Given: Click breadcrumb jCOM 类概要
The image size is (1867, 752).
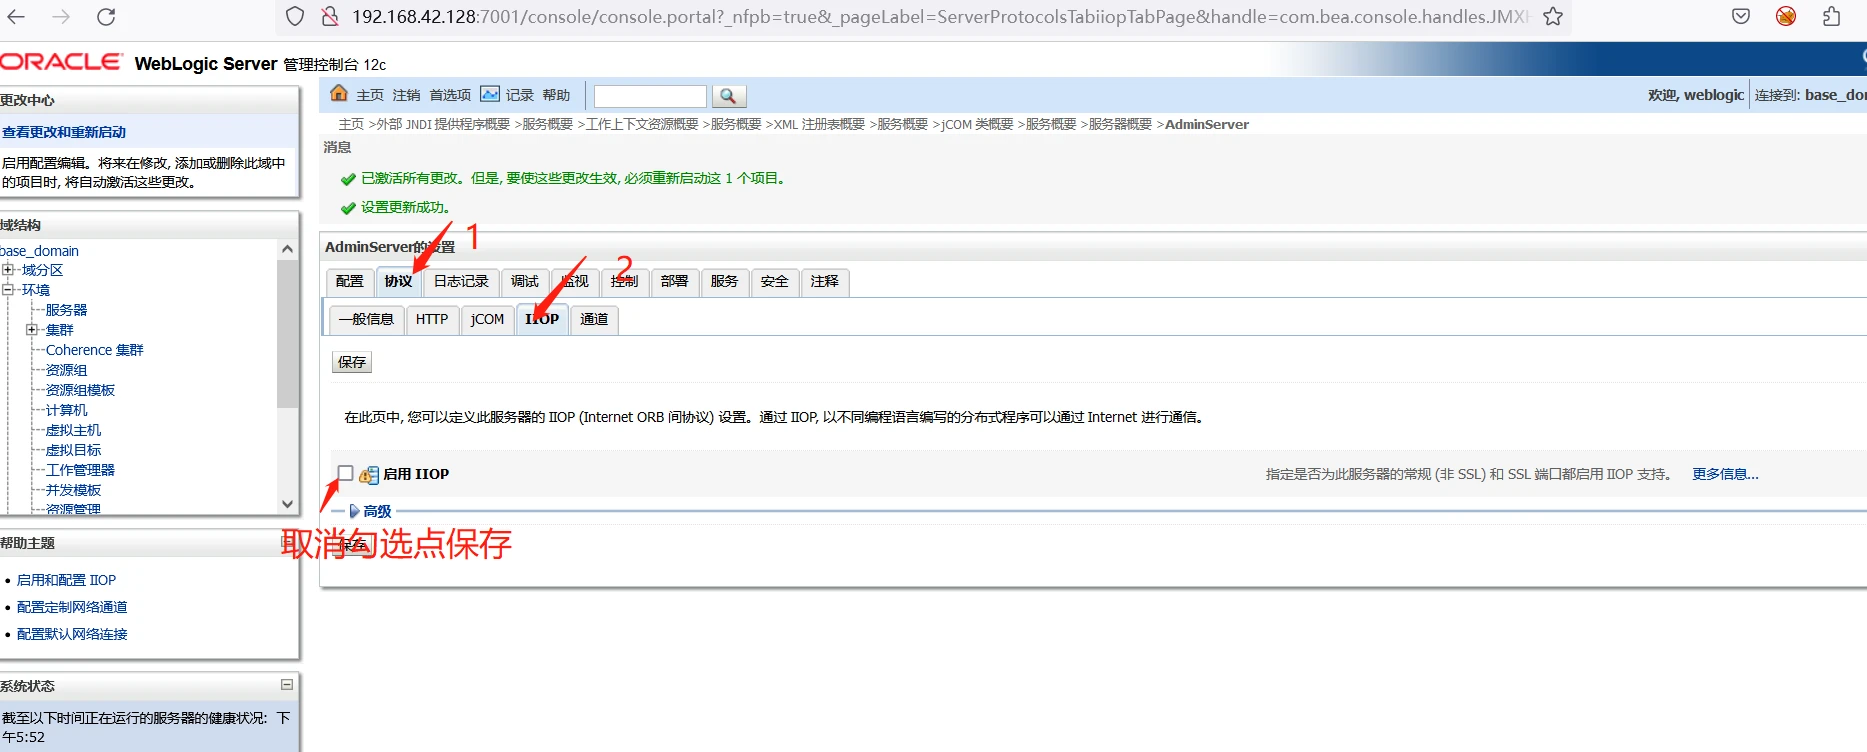Looking at the screenshot, I should 977,124.
